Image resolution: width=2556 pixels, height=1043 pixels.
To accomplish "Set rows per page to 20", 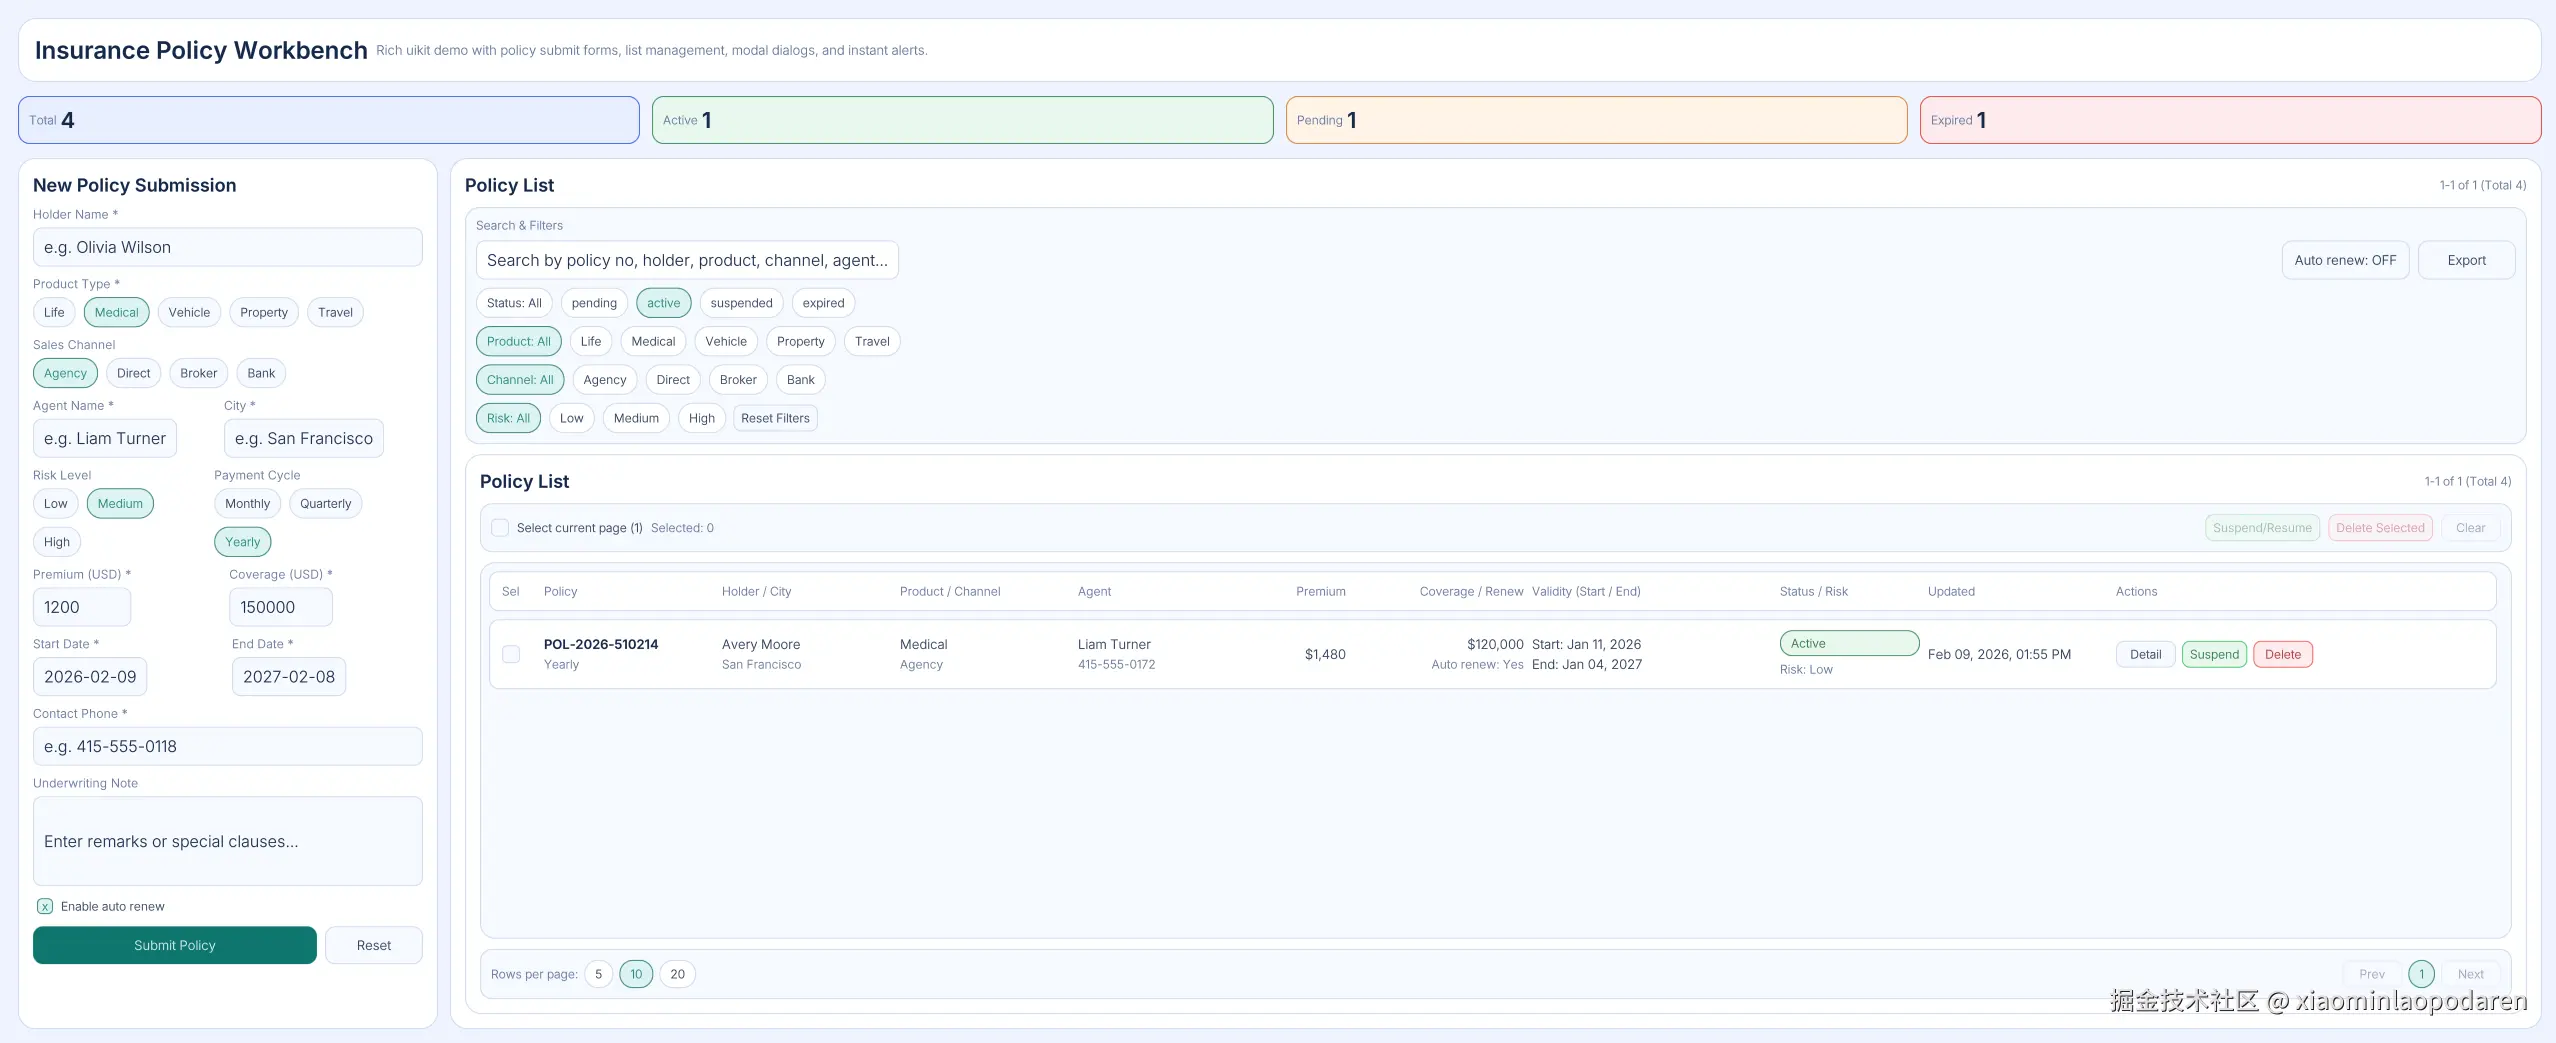I will 678,974.
